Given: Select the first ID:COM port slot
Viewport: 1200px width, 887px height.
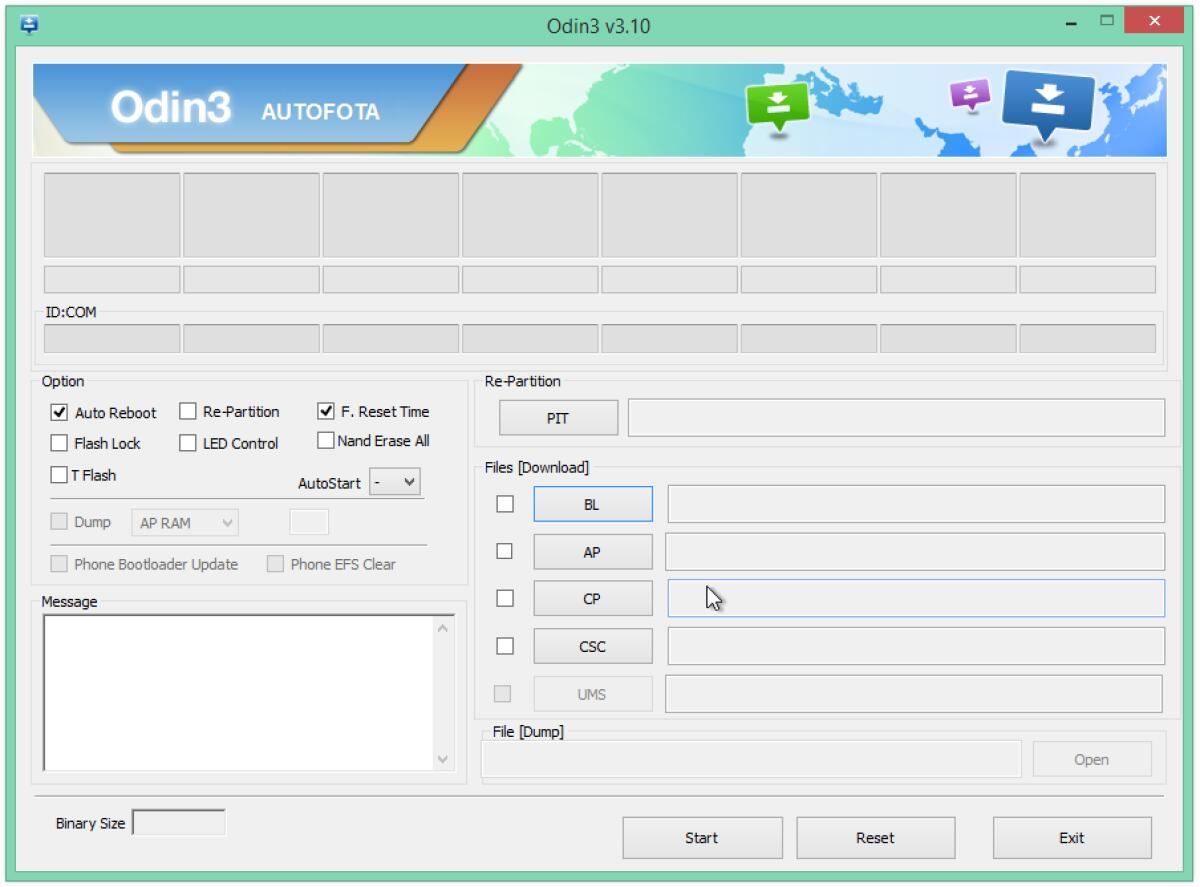Looking at the screenshot, I should pos(110,339).
